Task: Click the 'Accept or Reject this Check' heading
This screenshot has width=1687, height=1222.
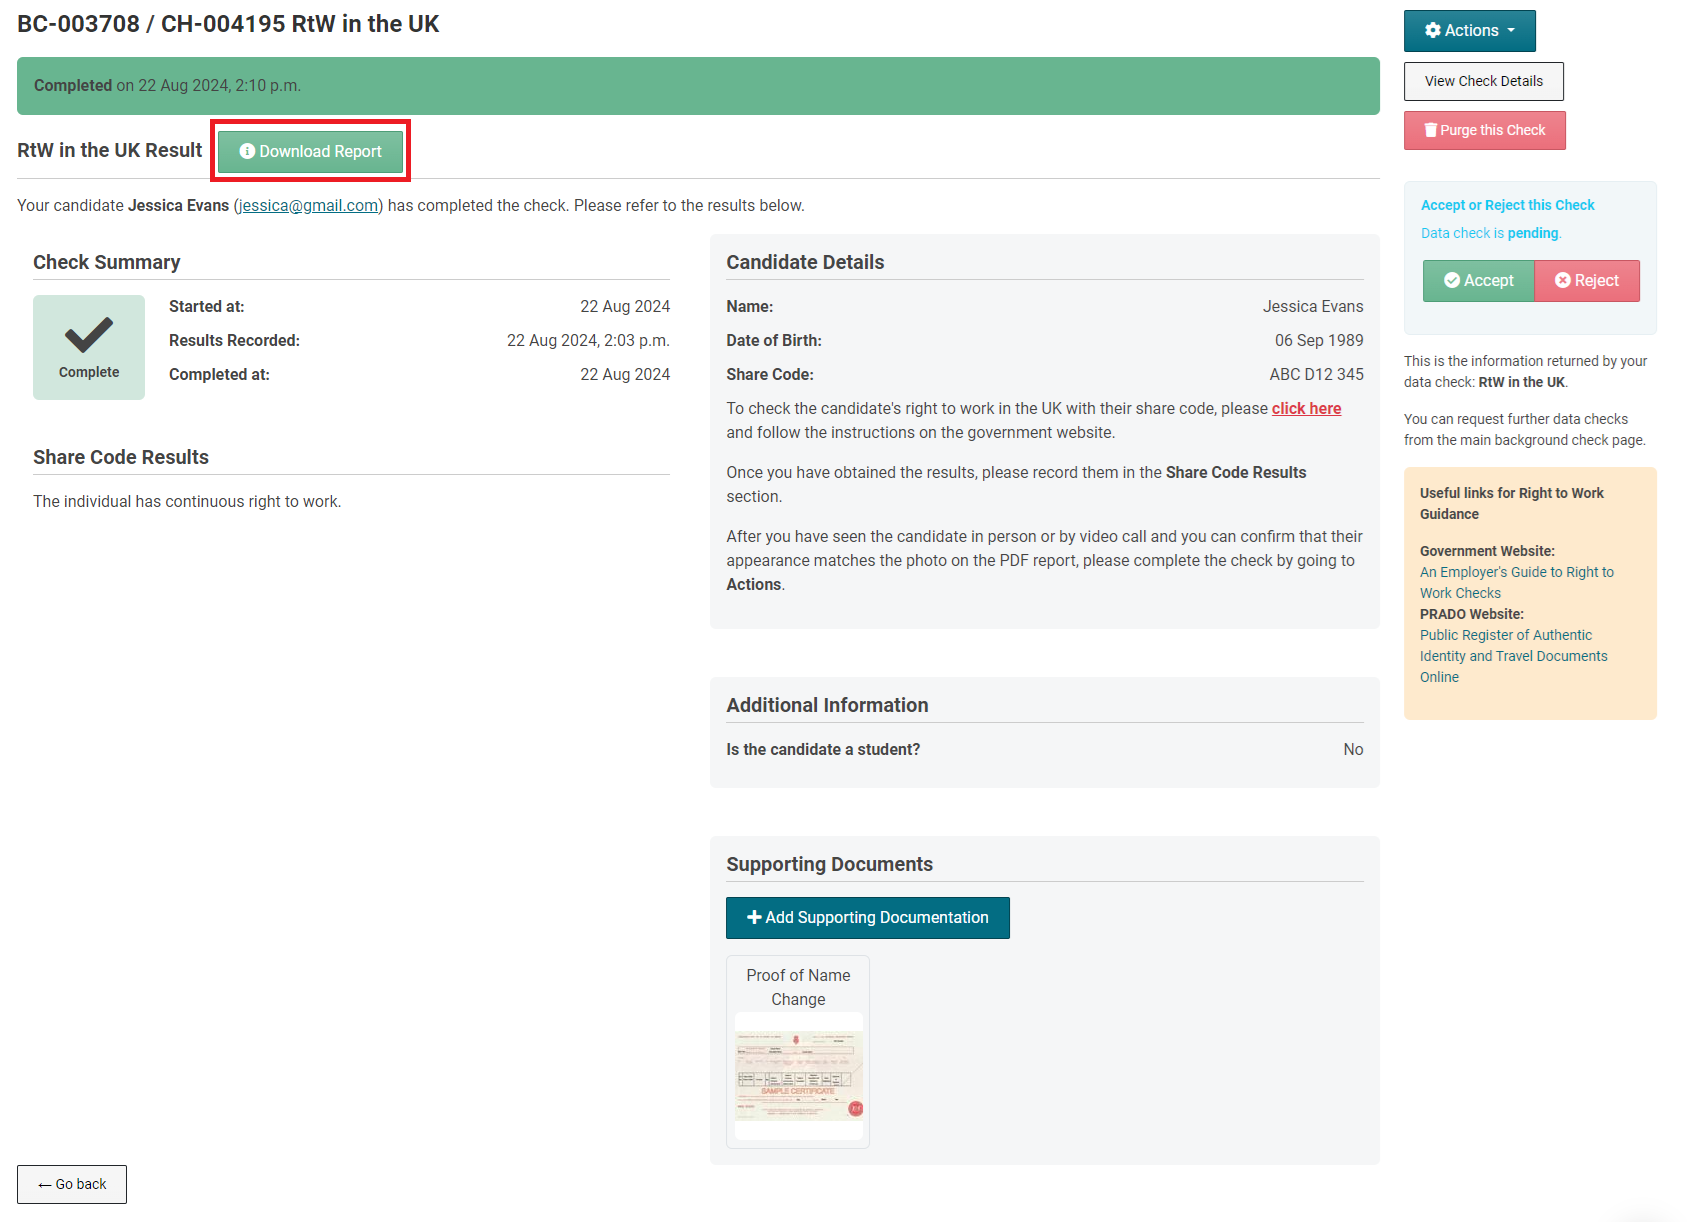Action: (1507, 205)
